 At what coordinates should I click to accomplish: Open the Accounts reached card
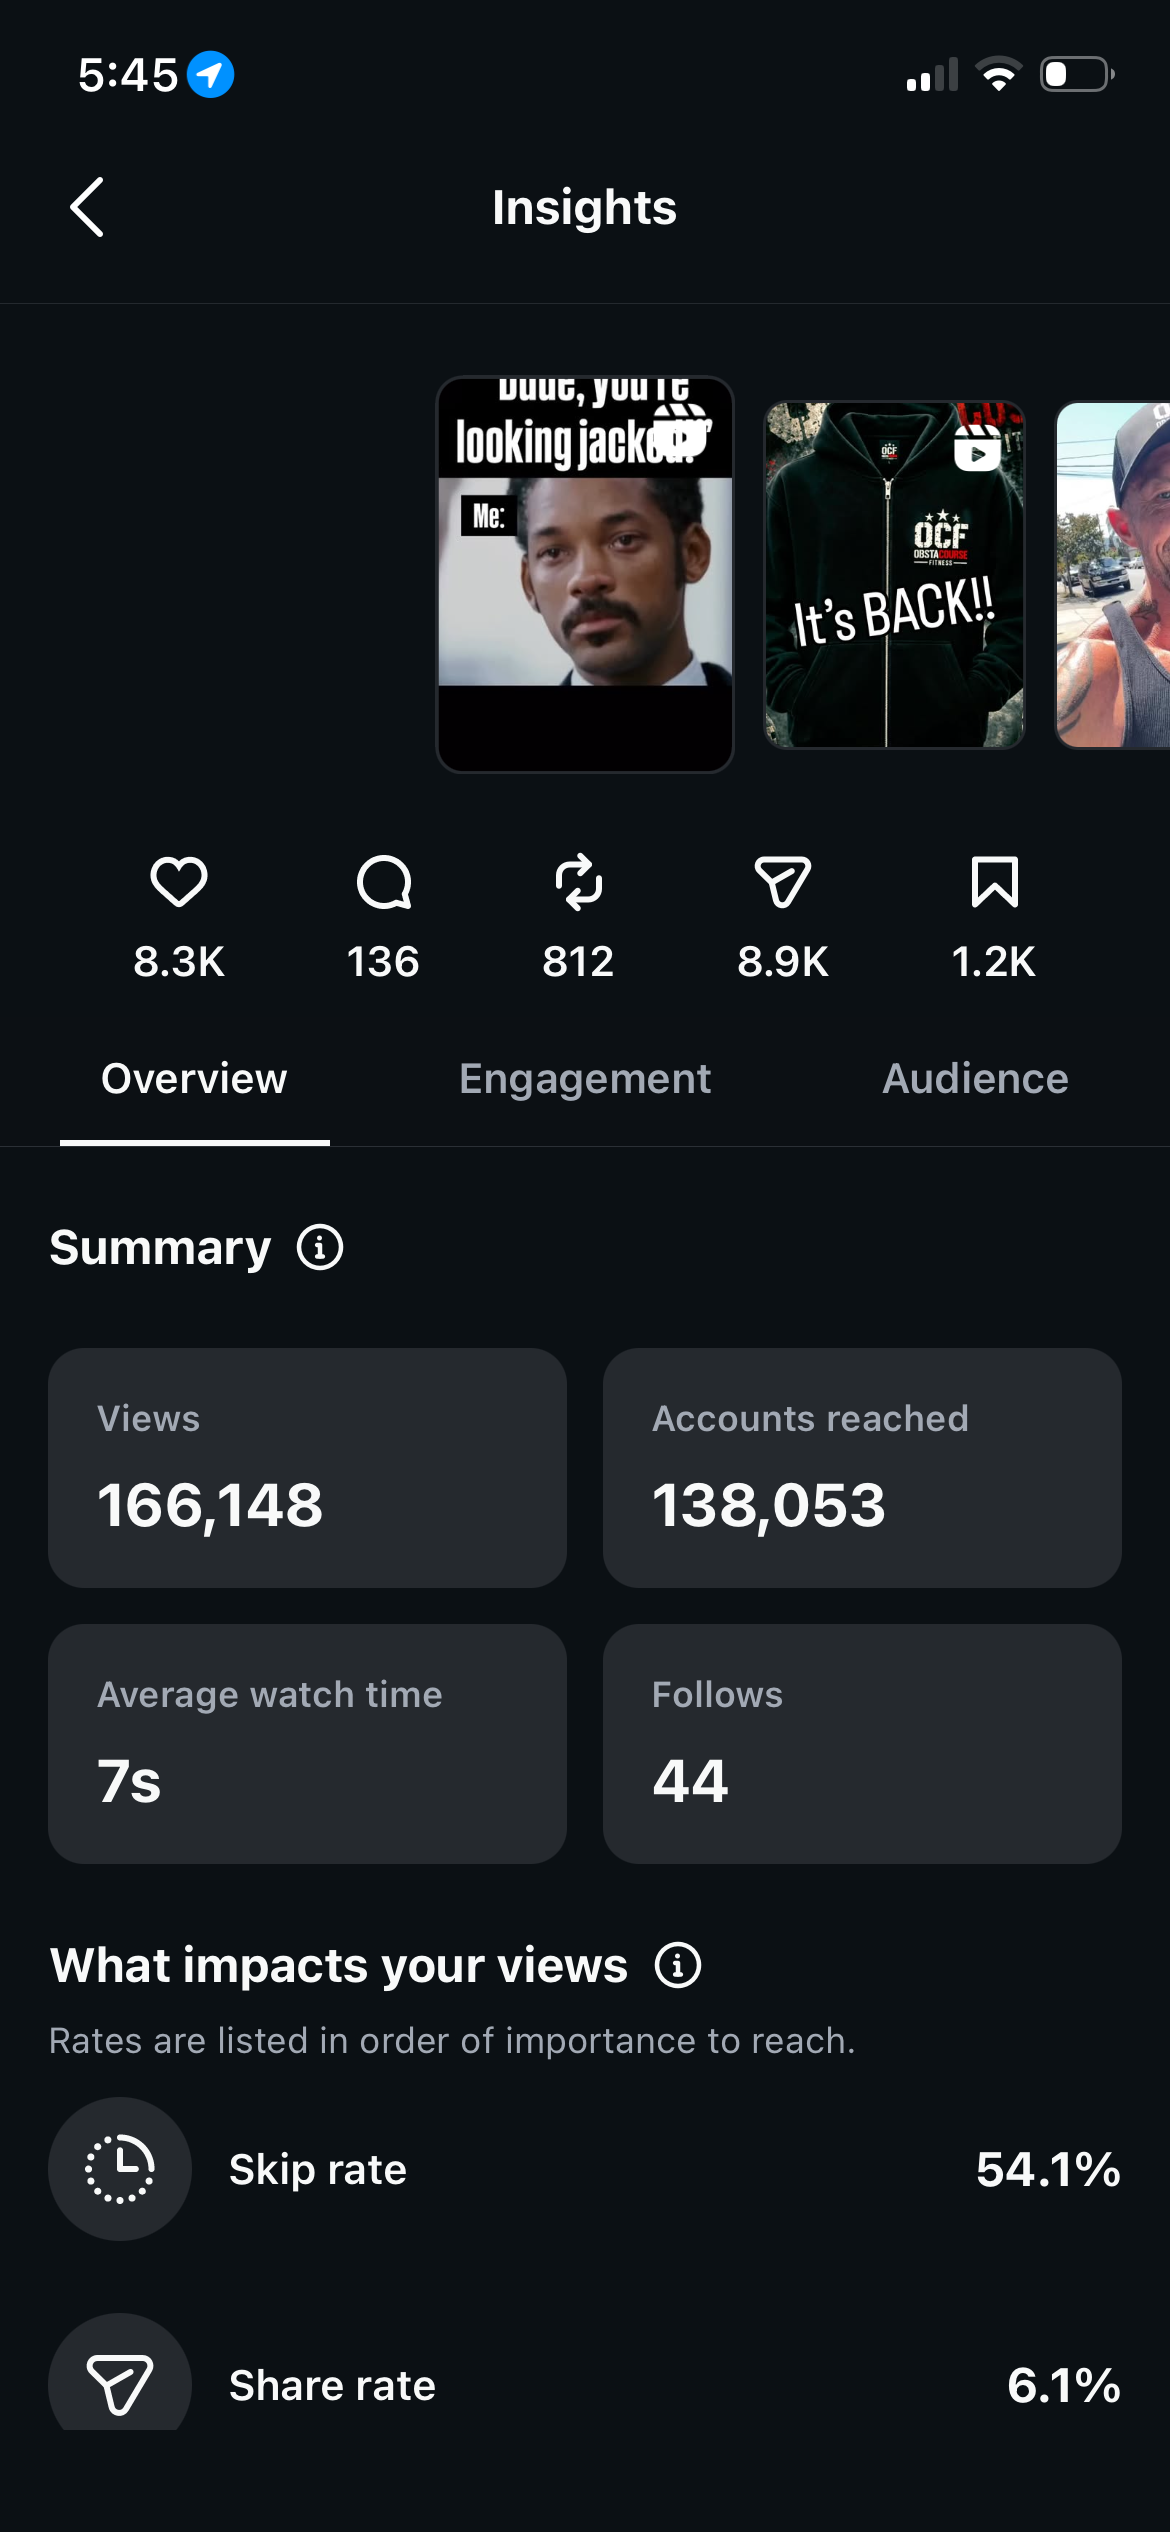[x=862, y=1467]
